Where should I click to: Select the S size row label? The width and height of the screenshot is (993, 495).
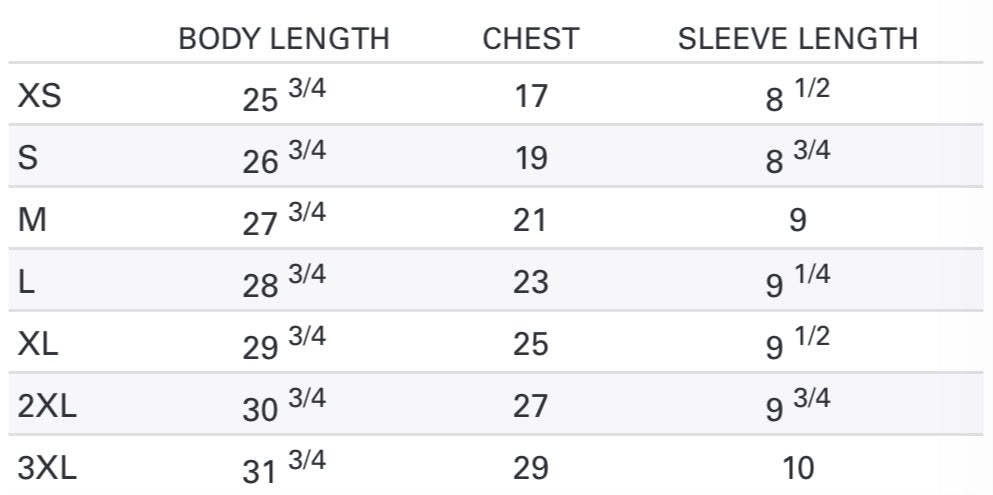click(28, 158)
